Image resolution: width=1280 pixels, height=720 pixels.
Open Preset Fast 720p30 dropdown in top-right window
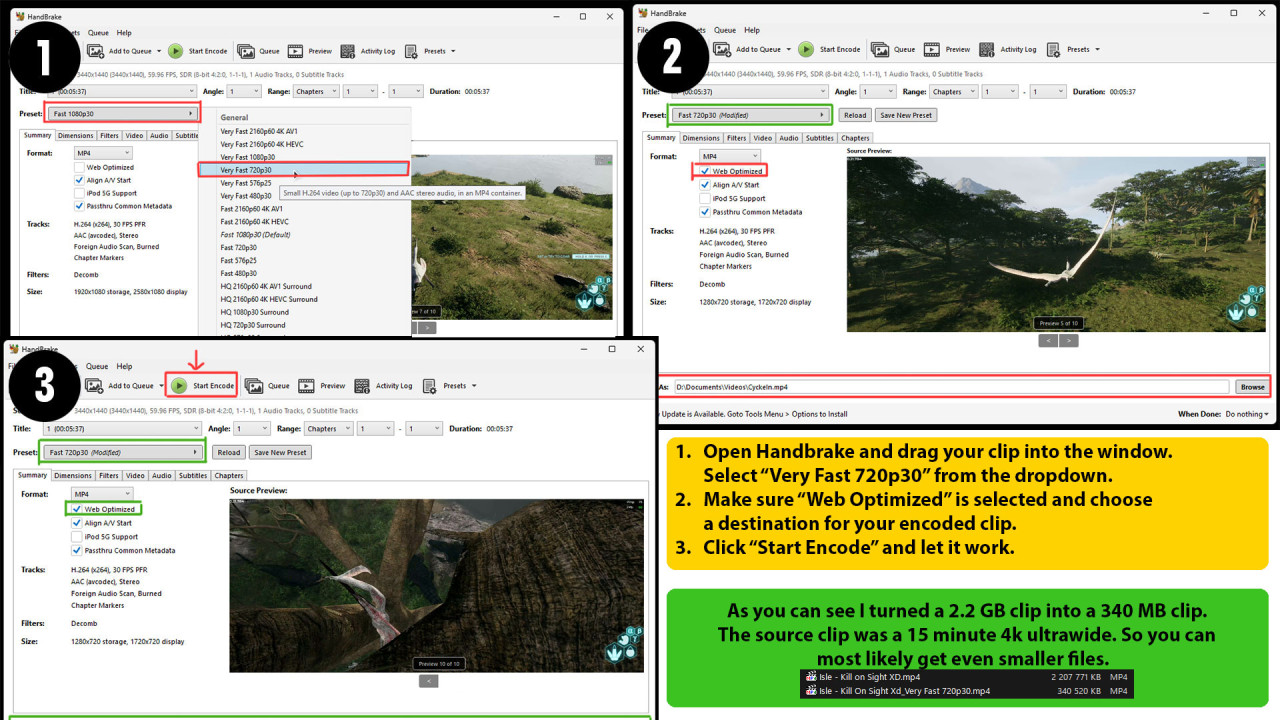(x=752, y=114)
